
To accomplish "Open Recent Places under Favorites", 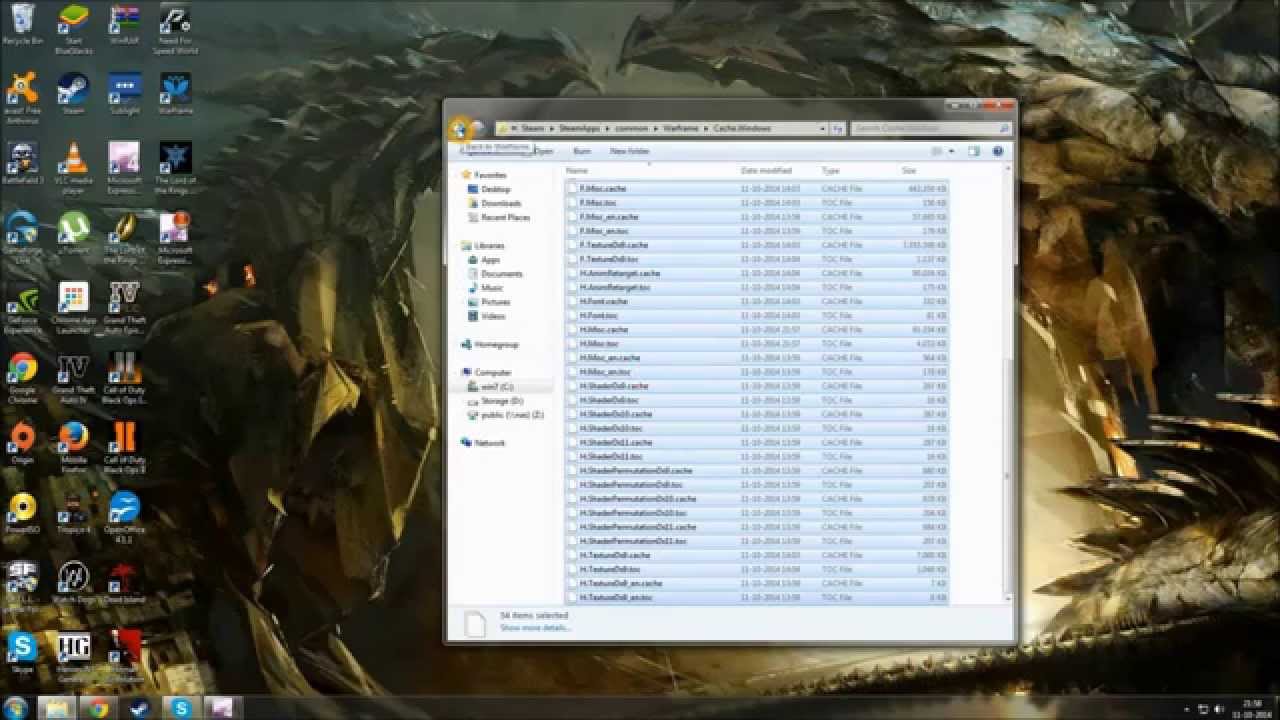I will [x=505, y=217].
